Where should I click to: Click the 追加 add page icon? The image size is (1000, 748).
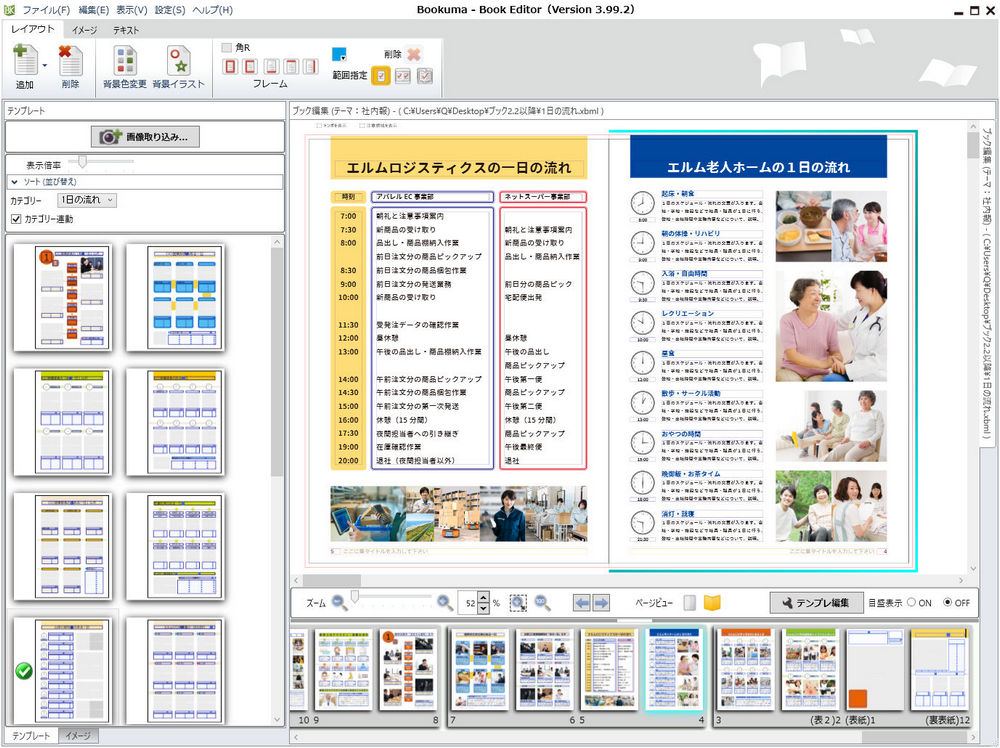click(x=25, y=61)
